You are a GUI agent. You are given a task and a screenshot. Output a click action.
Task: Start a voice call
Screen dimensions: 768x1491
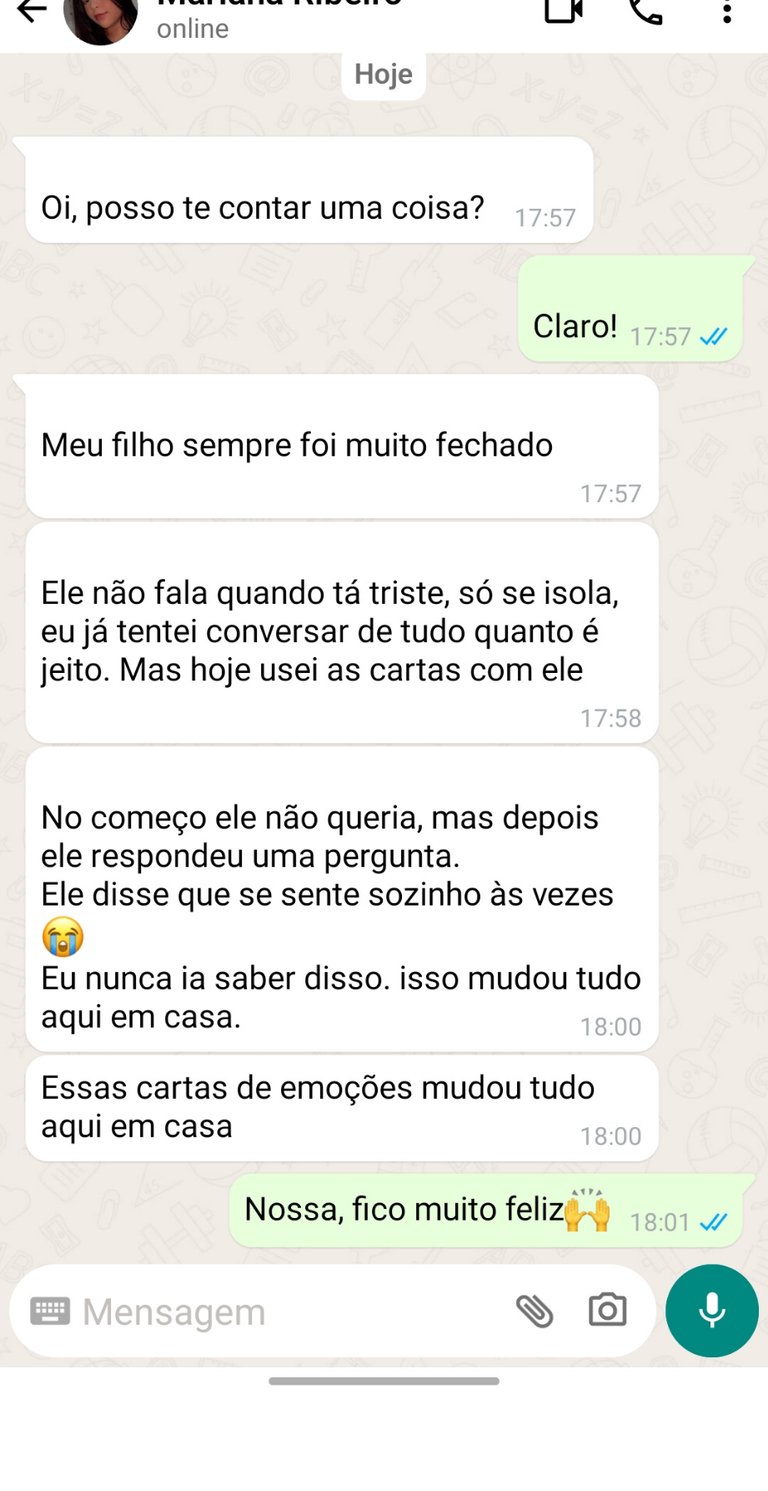click(646, 10)
